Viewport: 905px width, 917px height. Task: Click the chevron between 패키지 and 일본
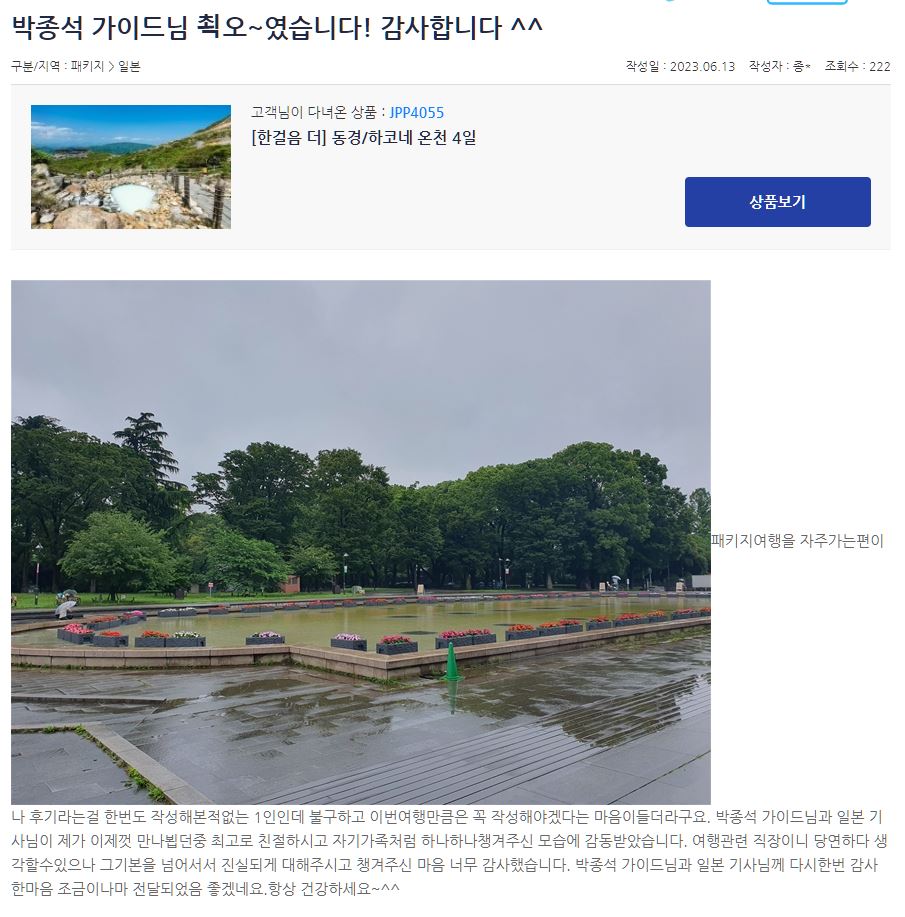[x=111, y=67]
